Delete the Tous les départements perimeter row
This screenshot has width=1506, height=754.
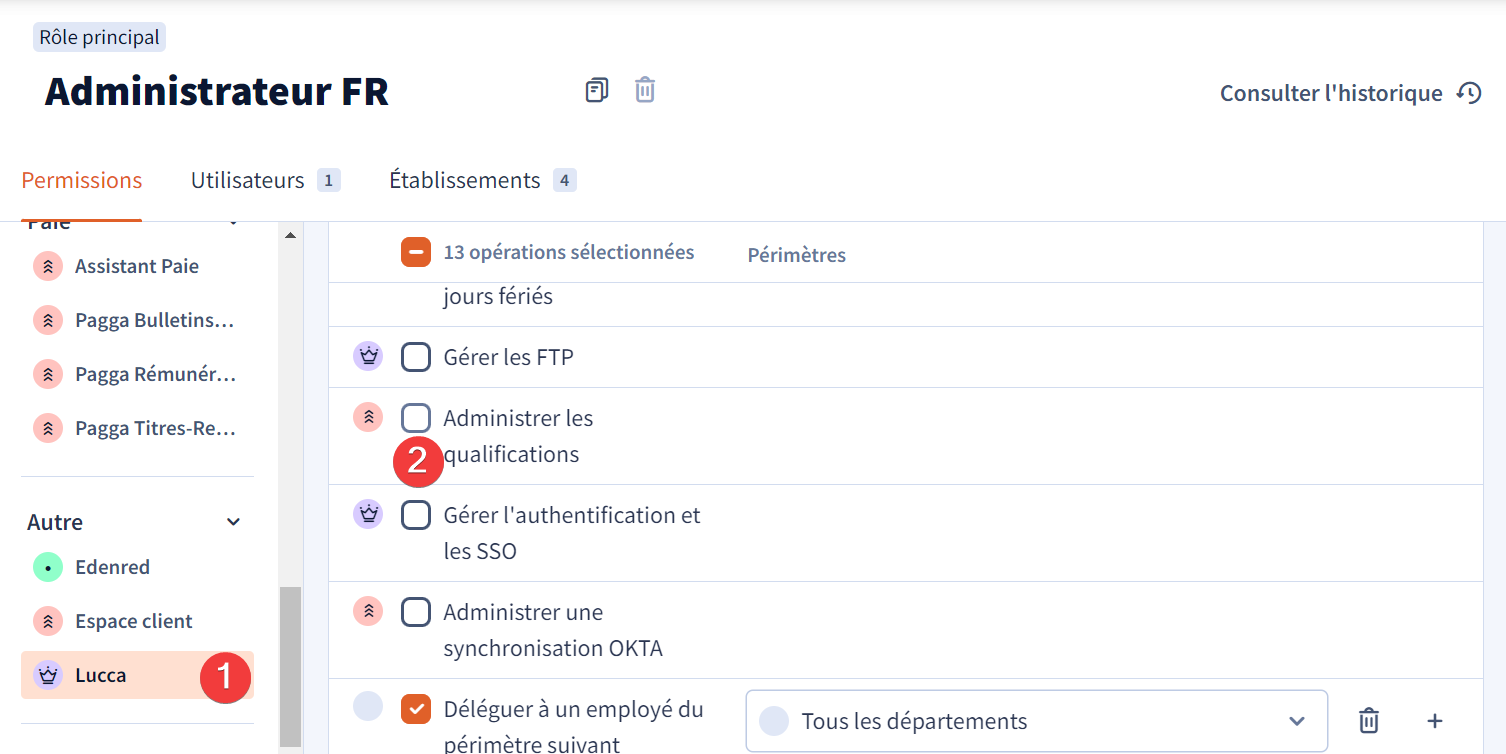[1369, 720]
